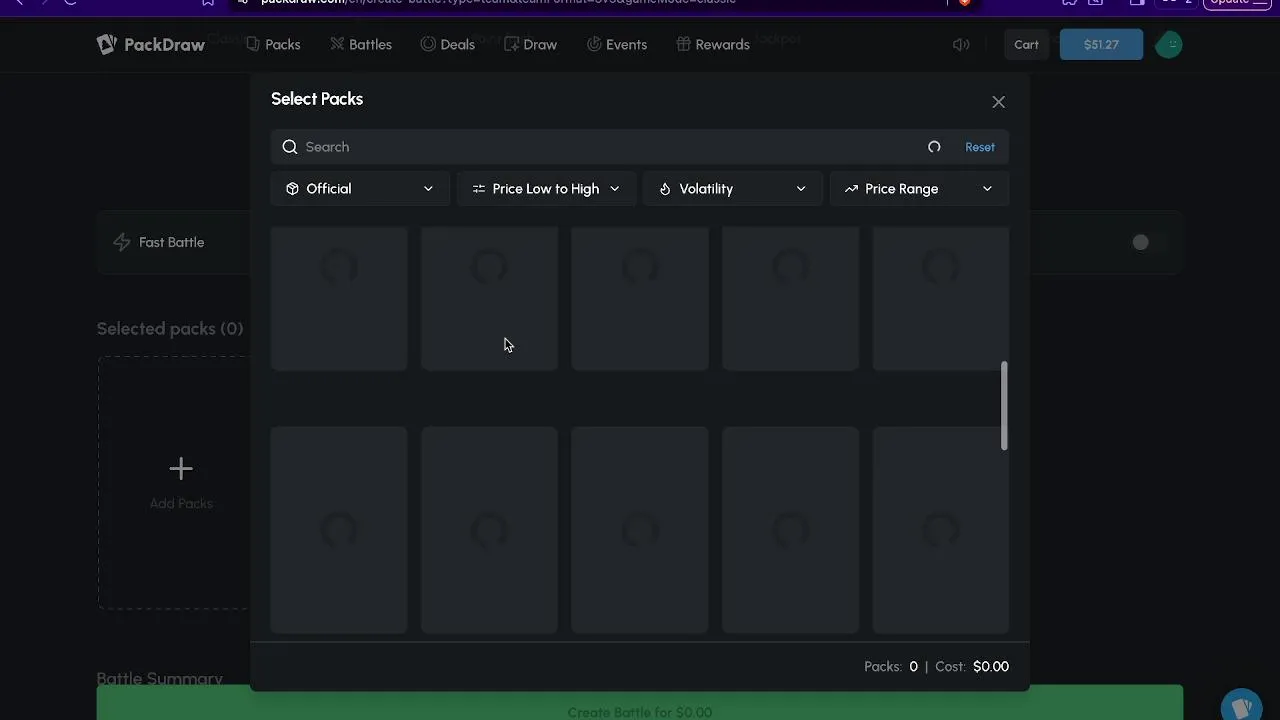Click the browser Update button
The image size is (1280, 720).
point(1237,2)
